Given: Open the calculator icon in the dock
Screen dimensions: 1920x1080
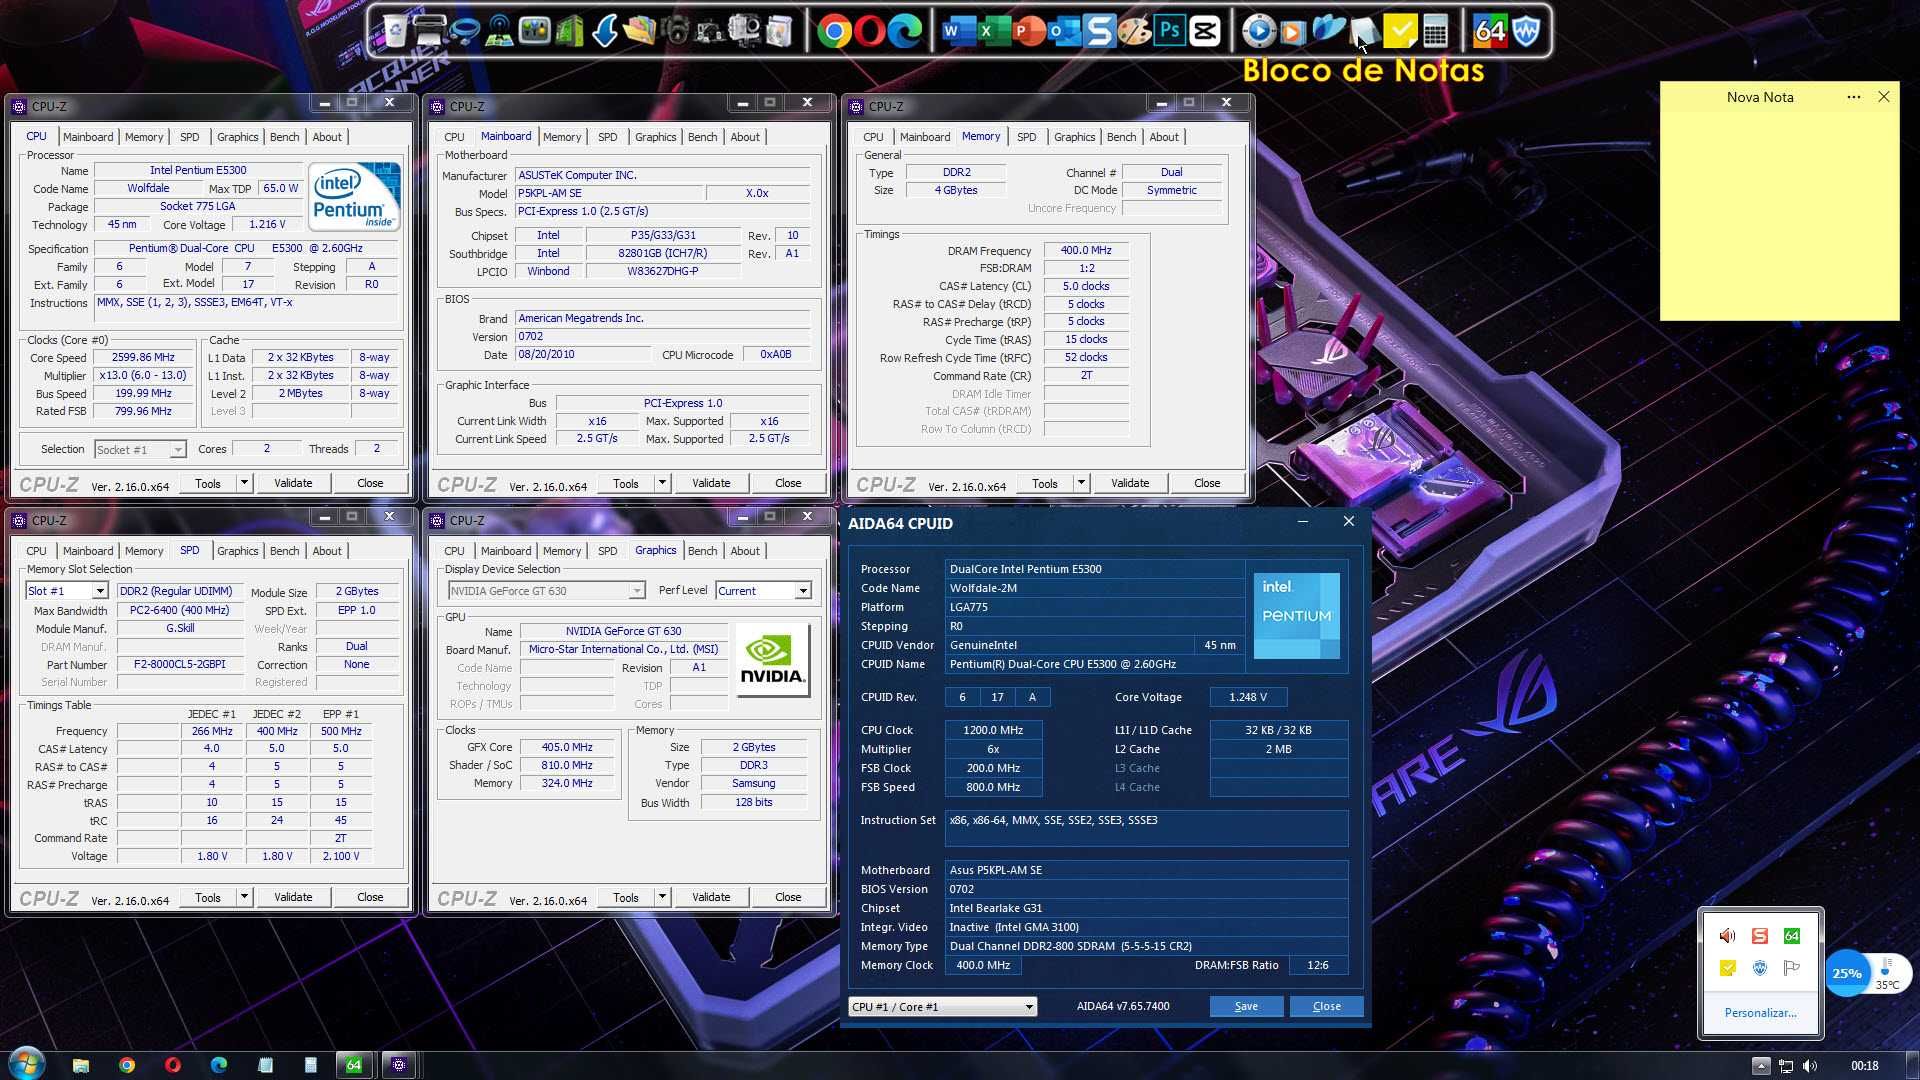Looking at the screenshot, I should (1435, 32).
